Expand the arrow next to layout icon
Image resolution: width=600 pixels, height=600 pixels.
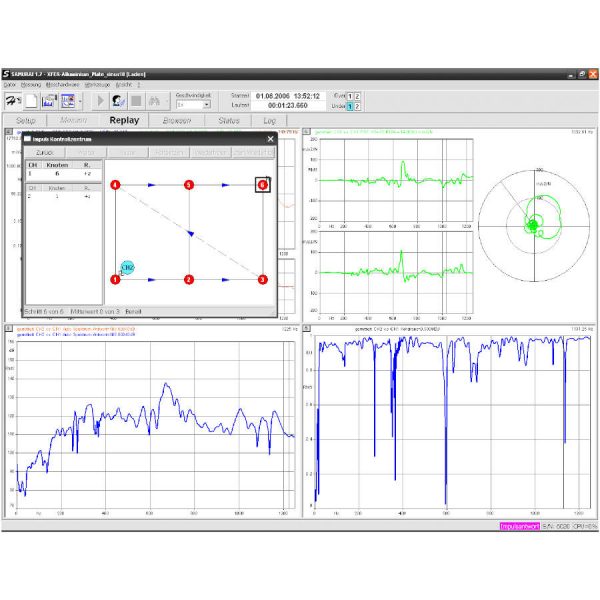pyautogui.click(x=80, y=101)
